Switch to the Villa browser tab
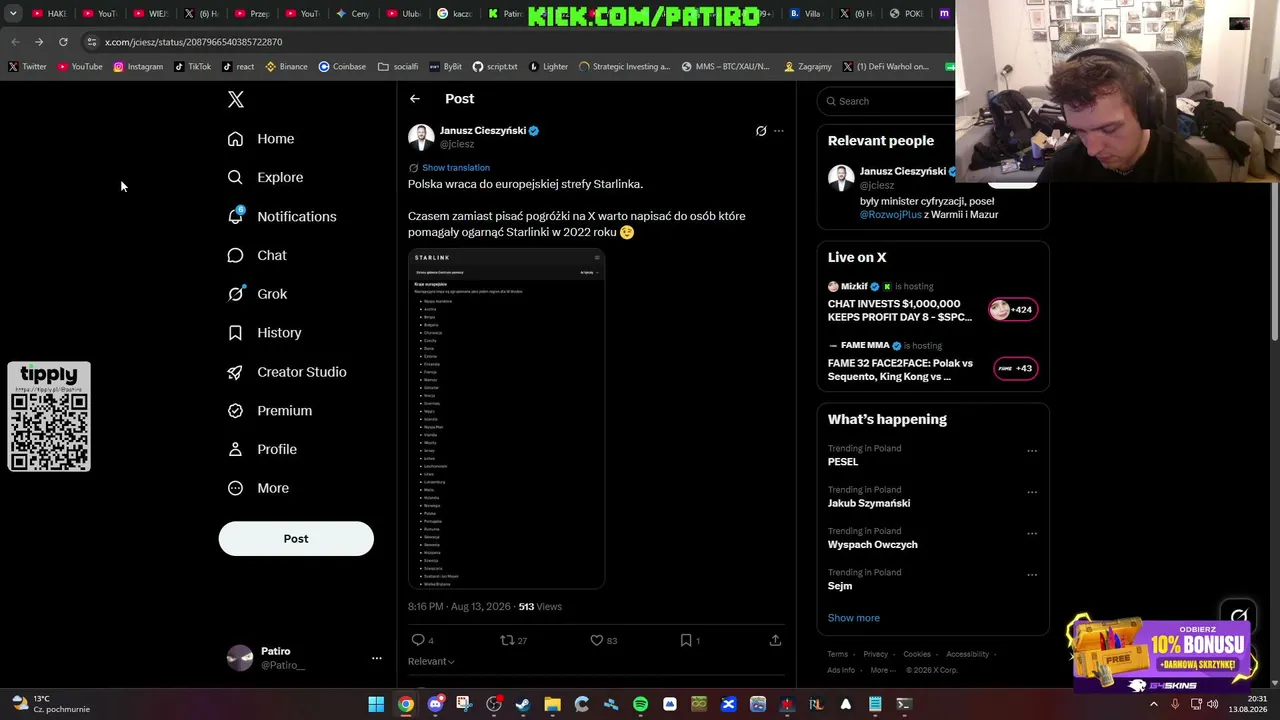Viewport: 1280px width, 720px height. (x=806, y=14)
